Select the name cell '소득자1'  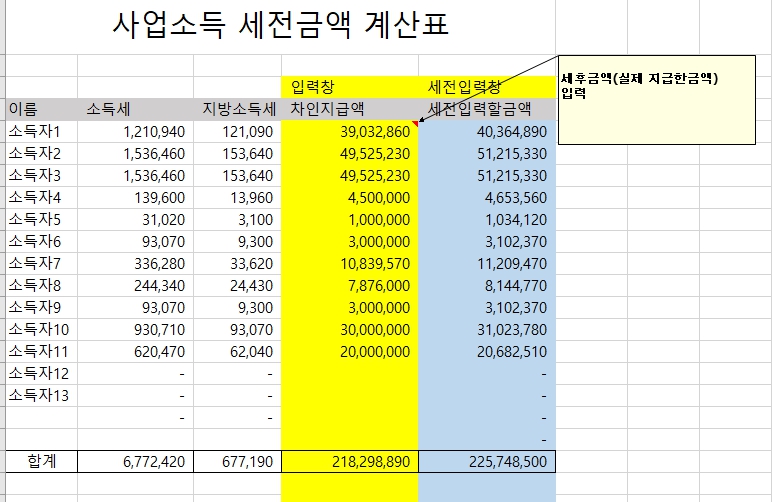(41, 131)
